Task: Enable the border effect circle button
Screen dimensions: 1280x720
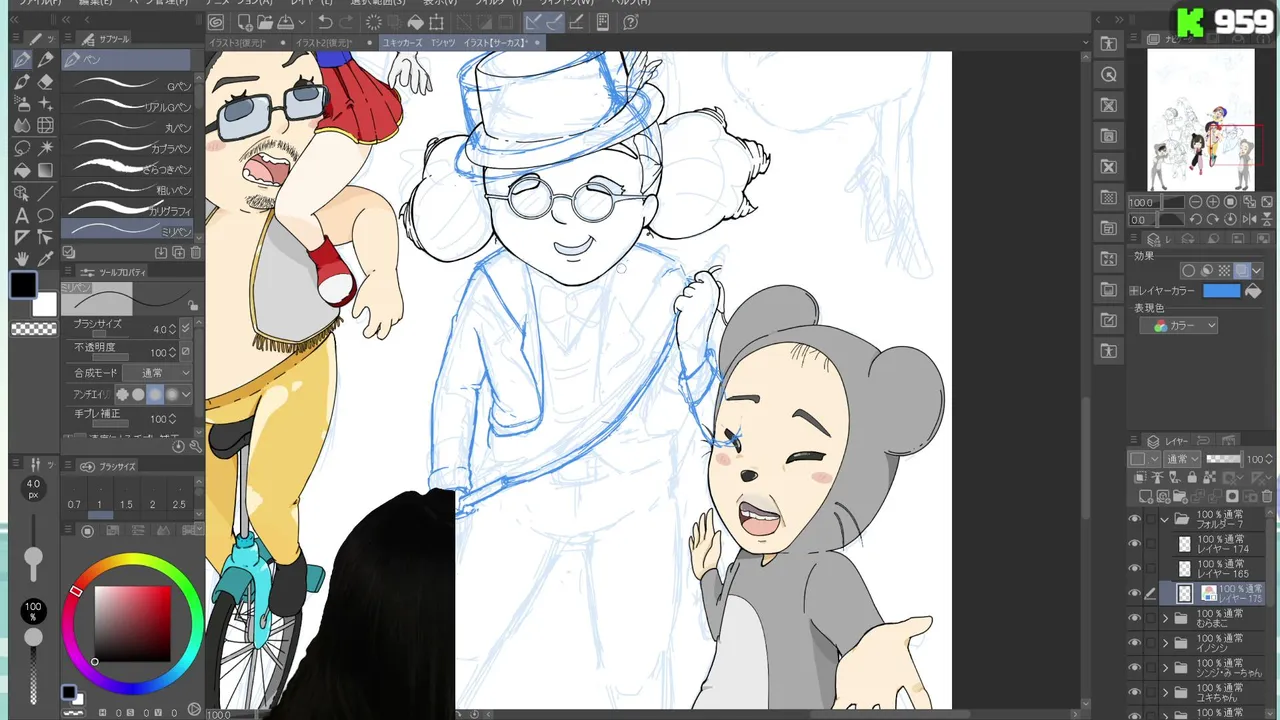Action: point(1188,270)
